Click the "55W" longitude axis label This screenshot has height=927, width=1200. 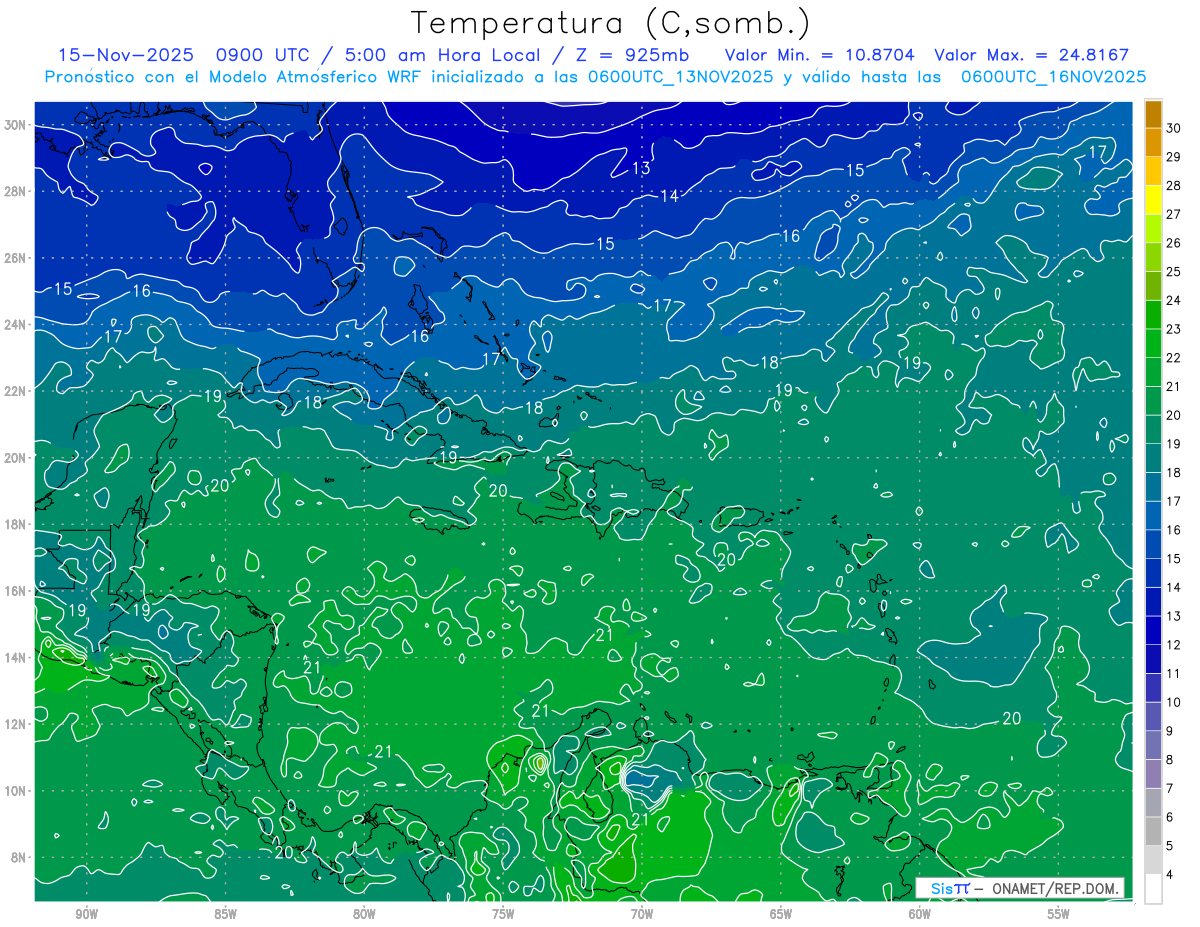tap(1058, 915)
